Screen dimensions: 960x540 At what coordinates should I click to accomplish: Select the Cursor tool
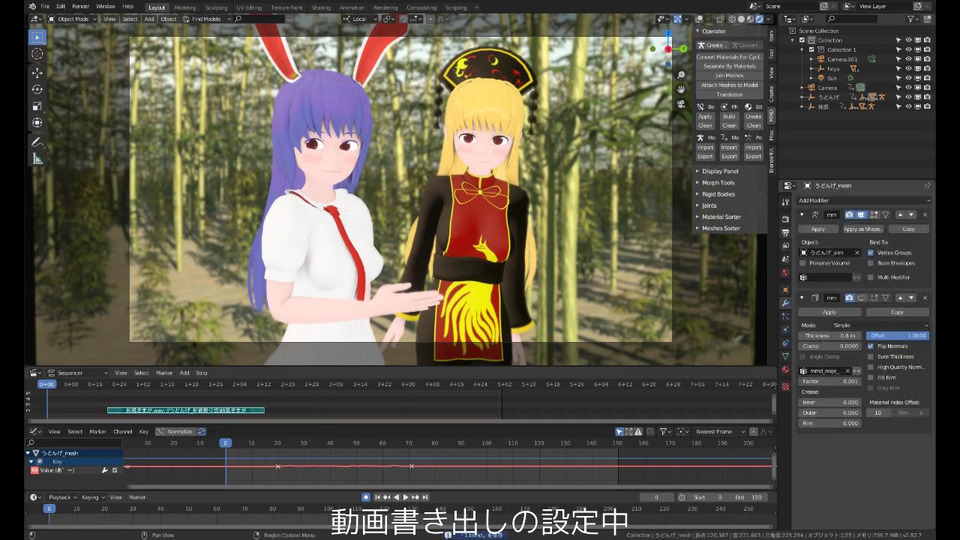[37, 54]
